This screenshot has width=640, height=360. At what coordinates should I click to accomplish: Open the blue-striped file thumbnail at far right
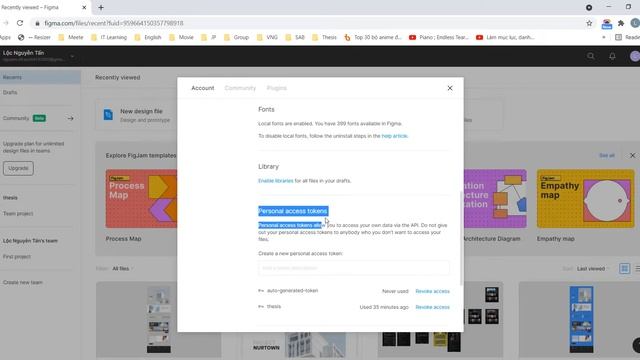[581, 319]
